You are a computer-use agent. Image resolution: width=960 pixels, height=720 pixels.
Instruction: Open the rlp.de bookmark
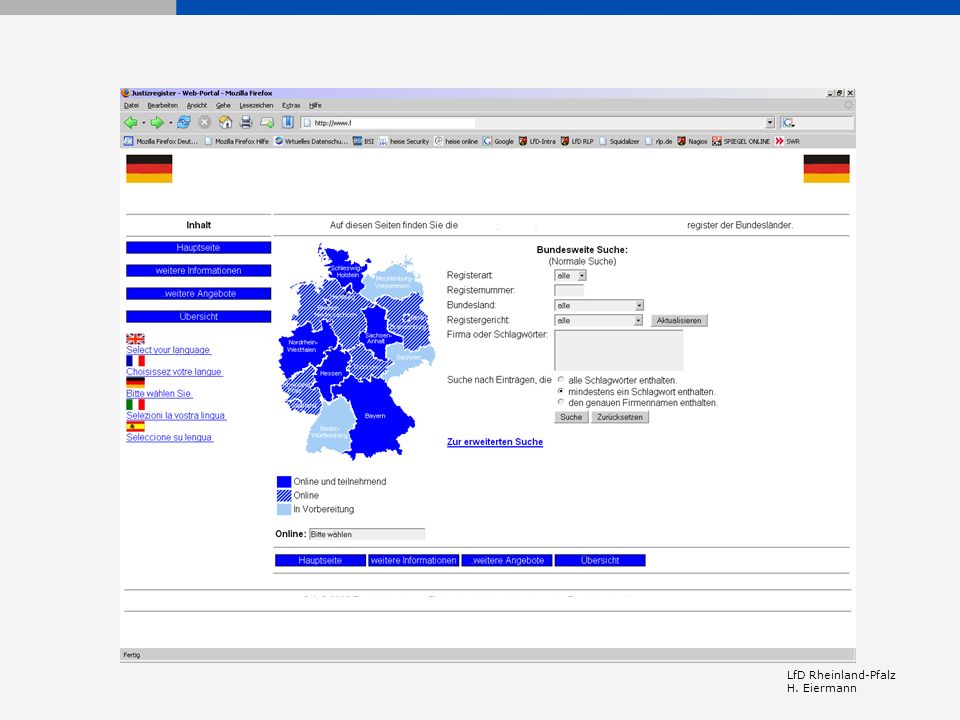coord(659,141)
